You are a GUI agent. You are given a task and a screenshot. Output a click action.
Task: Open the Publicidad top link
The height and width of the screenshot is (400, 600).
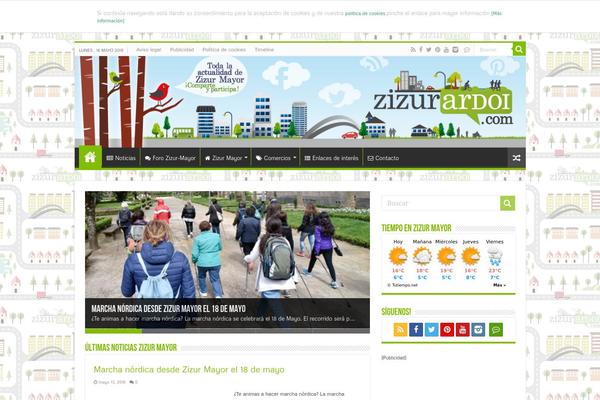pyautogui.click(x=182, y=50)
